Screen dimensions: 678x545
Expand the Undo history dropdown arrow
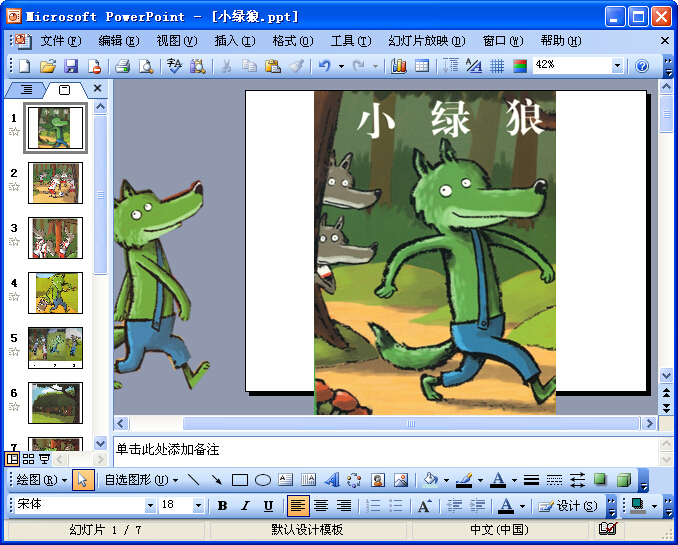[x=341, y=66]
